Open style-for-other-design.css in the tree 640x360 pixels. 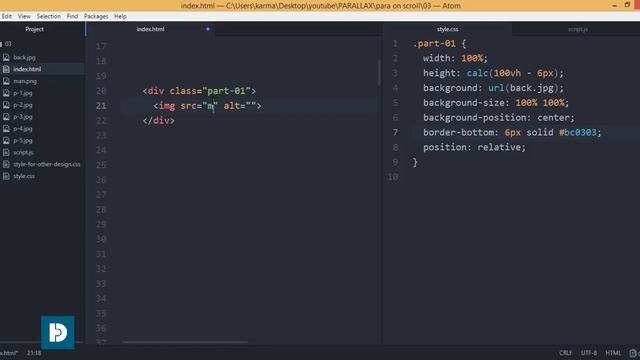coord(47,164)
